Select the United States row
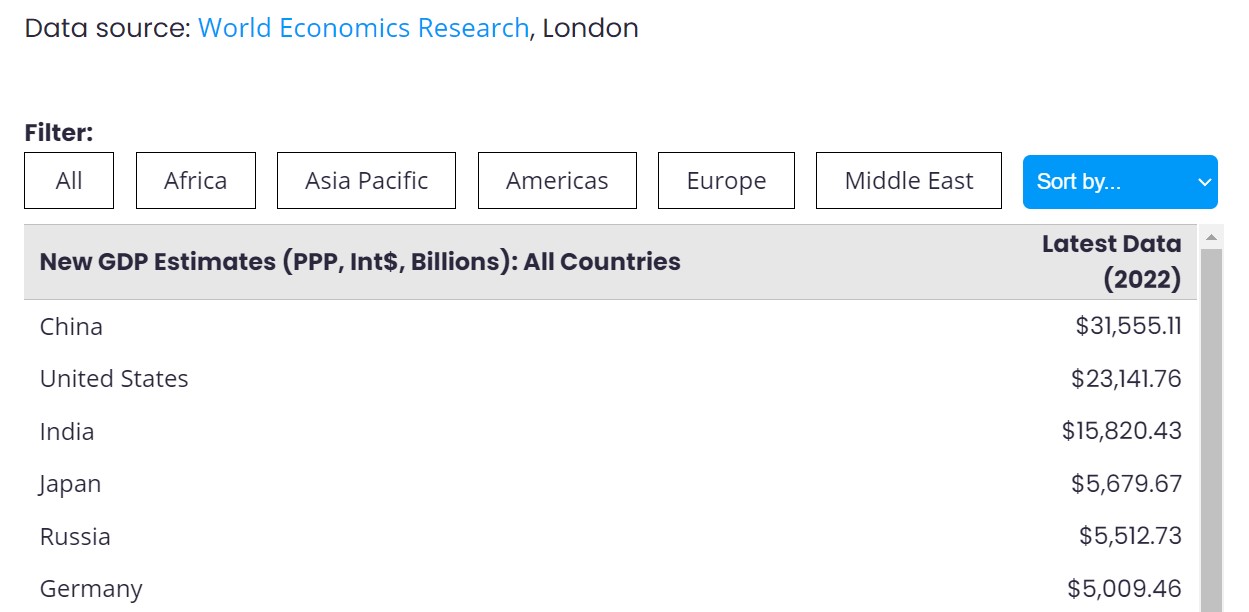This screenshot has width=1249, height=612. click(x=610, y=379)
